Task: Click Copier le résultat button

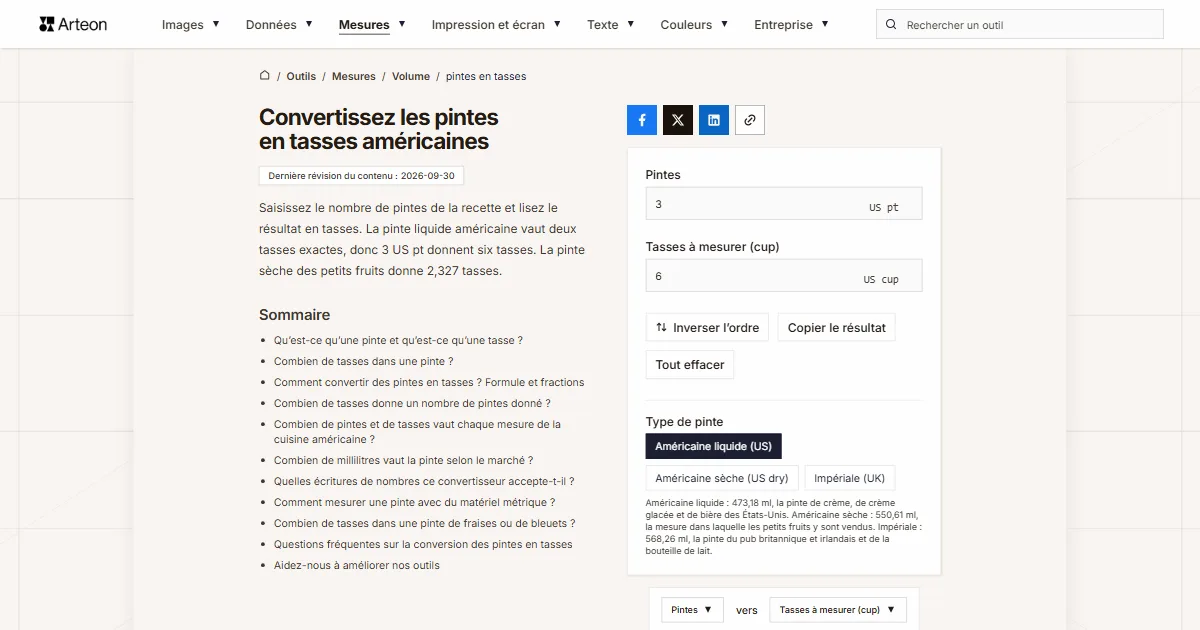Action: (x=837, y=328)
